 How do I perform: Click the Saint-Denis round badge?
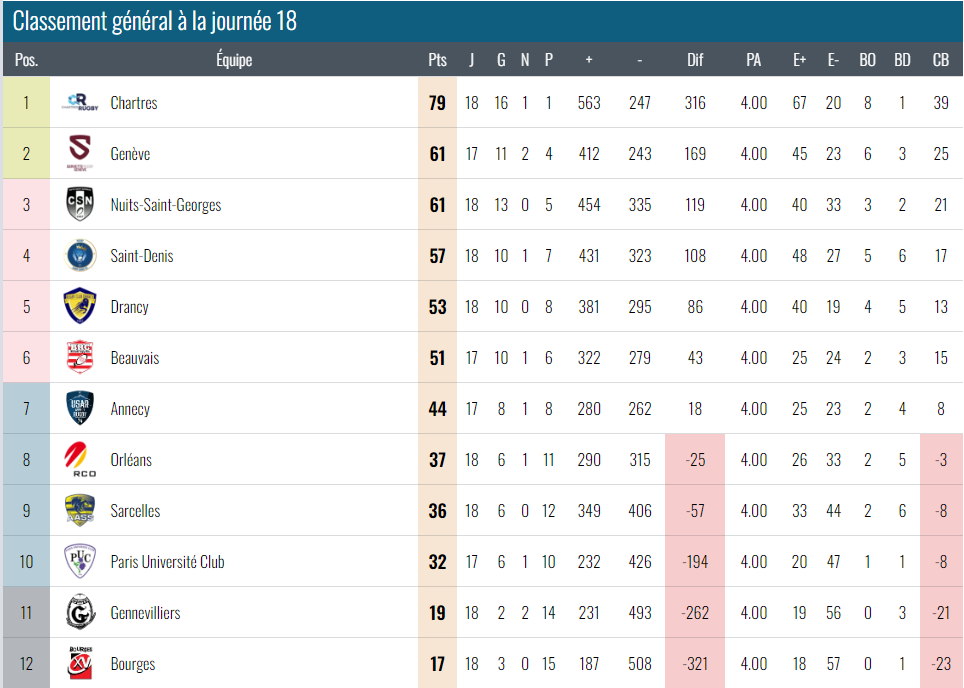(x=80, y=255)
